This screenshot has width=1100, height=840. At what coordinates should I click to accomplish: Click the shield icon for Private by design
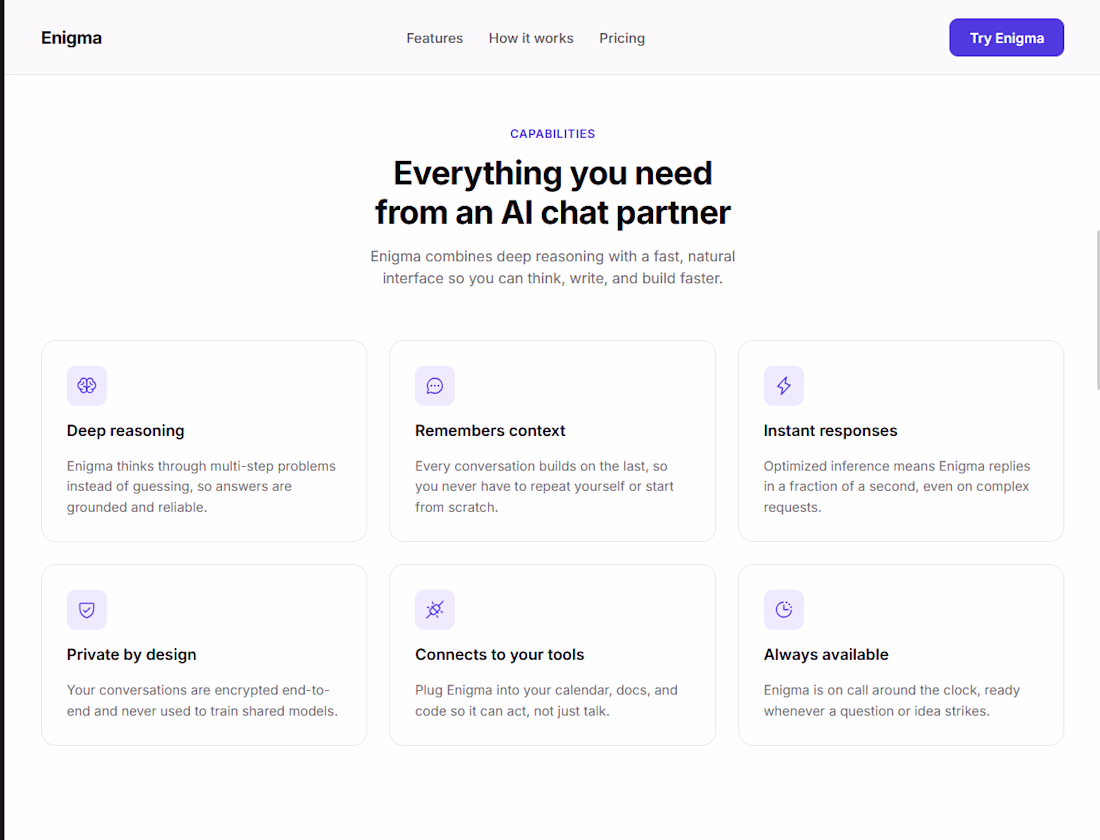click(87, 610)
